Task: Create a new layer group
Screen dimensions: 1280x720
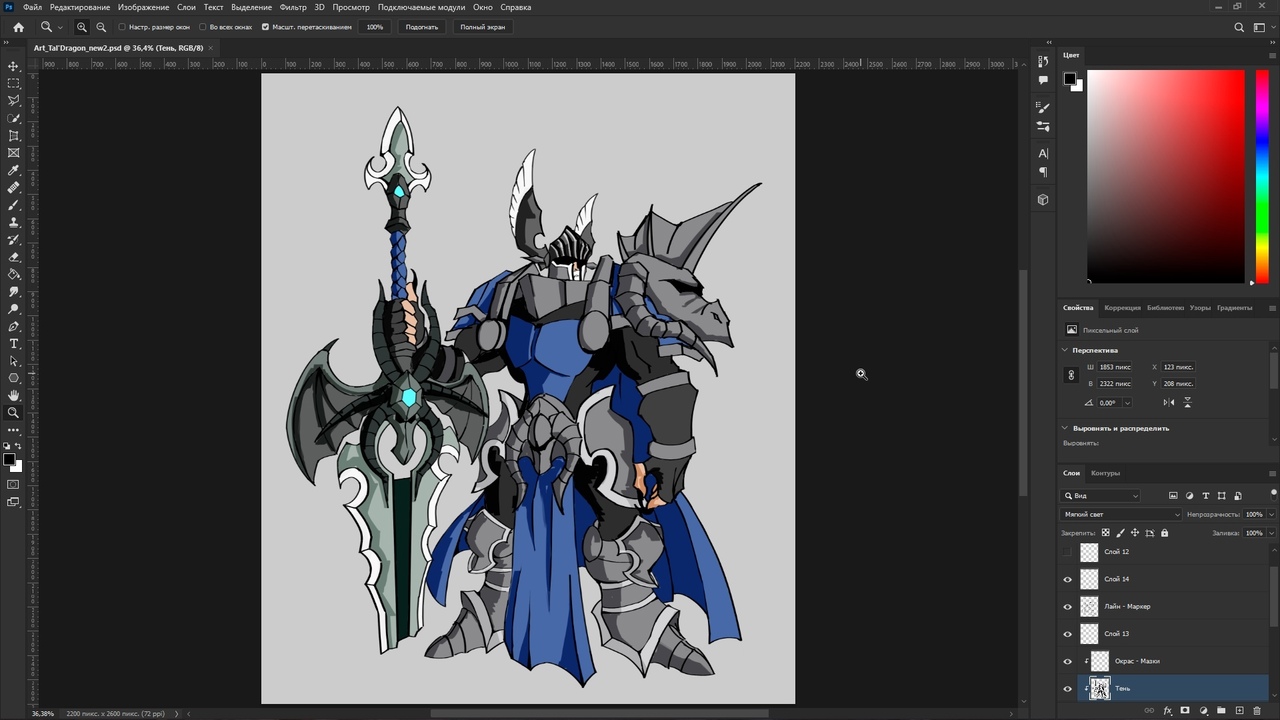Action: tap(1221, 711)
